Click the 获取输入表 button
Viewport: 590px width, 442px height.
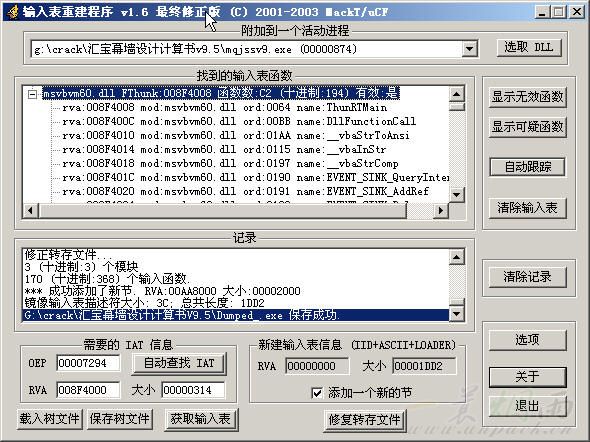click(201, 419)
